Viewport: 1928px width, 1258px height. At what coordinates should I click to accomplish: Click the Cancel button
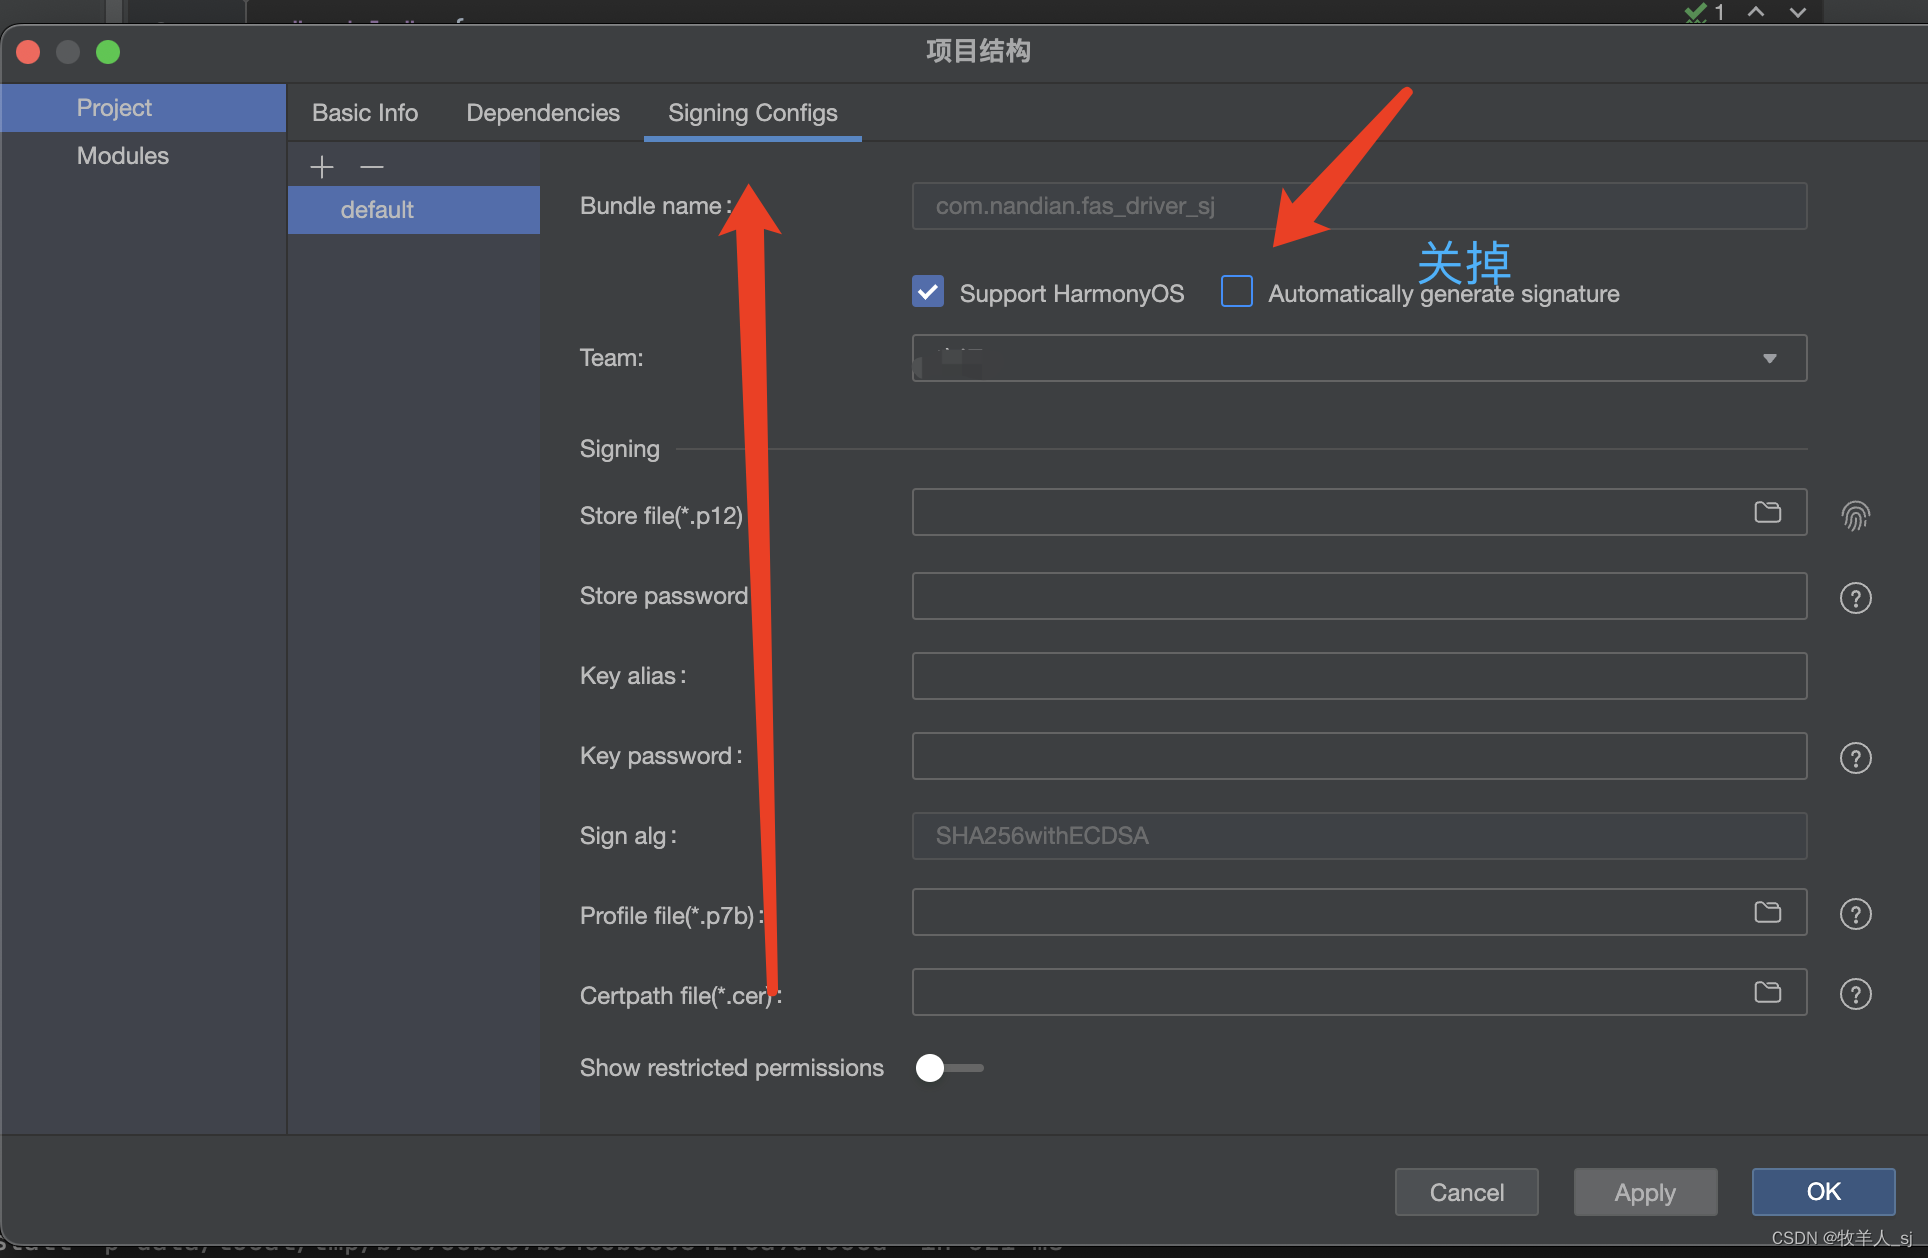[x=1466, y=1192]
